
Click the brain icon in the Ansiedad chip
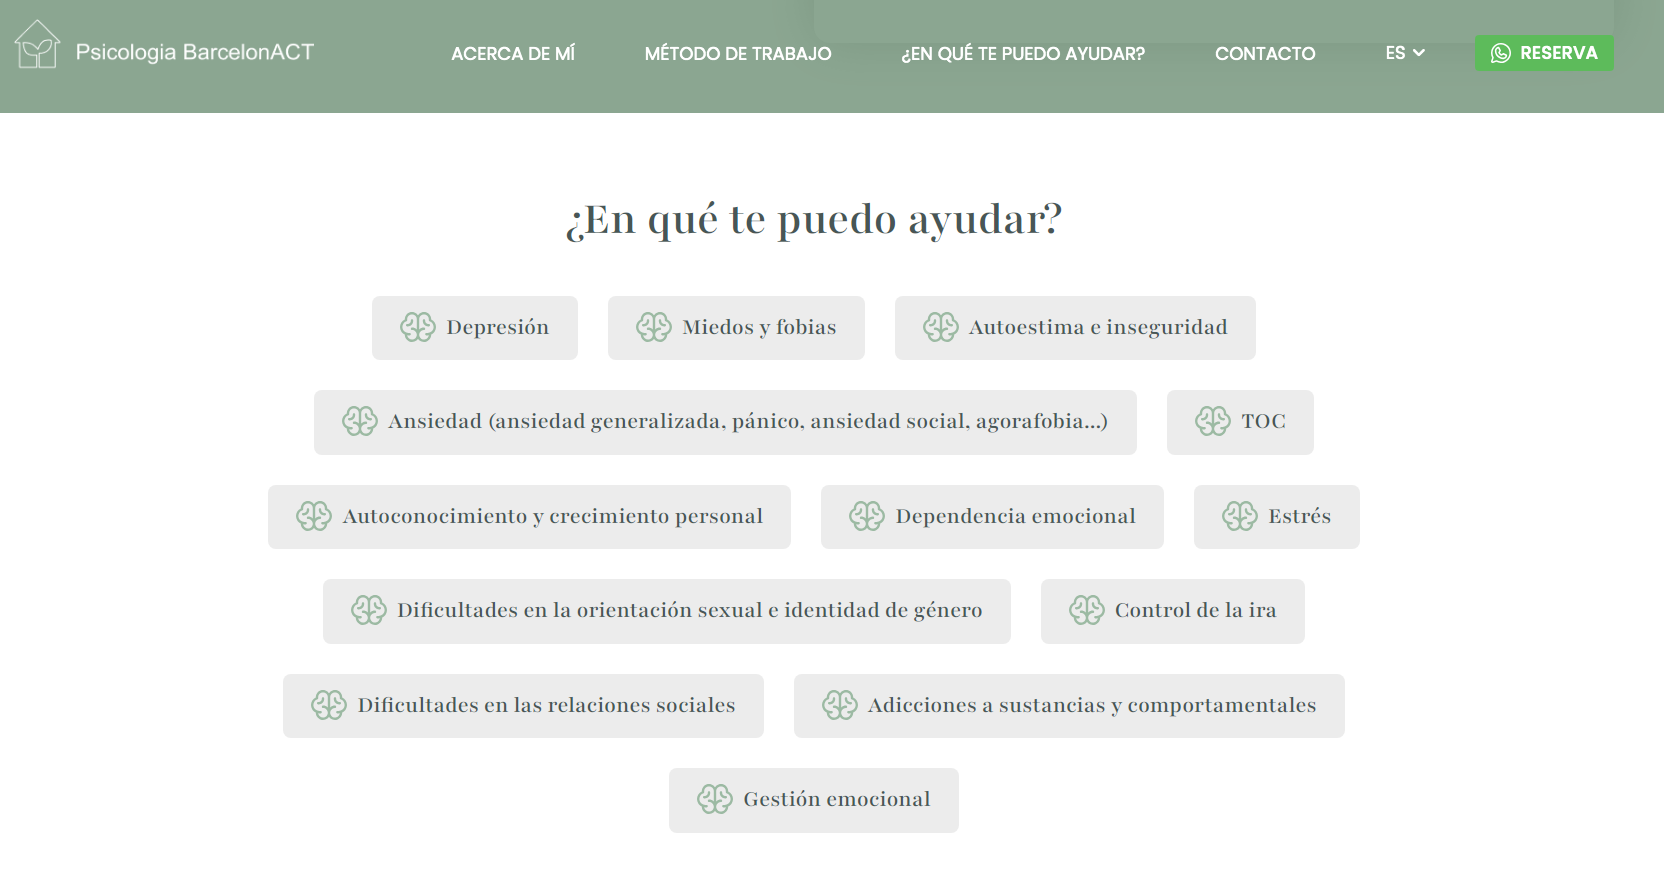tap(360, 421)
